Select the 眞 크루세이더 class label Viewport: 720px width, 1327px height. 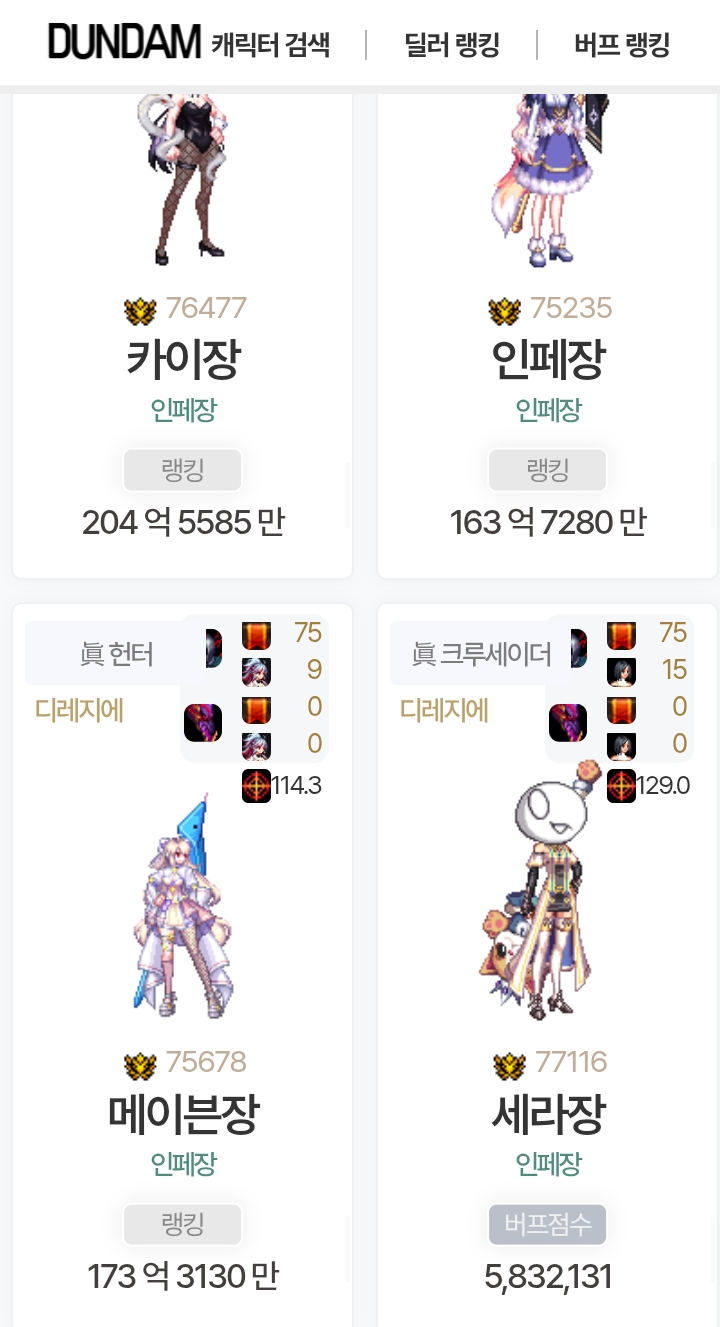(x=482, y=654)
